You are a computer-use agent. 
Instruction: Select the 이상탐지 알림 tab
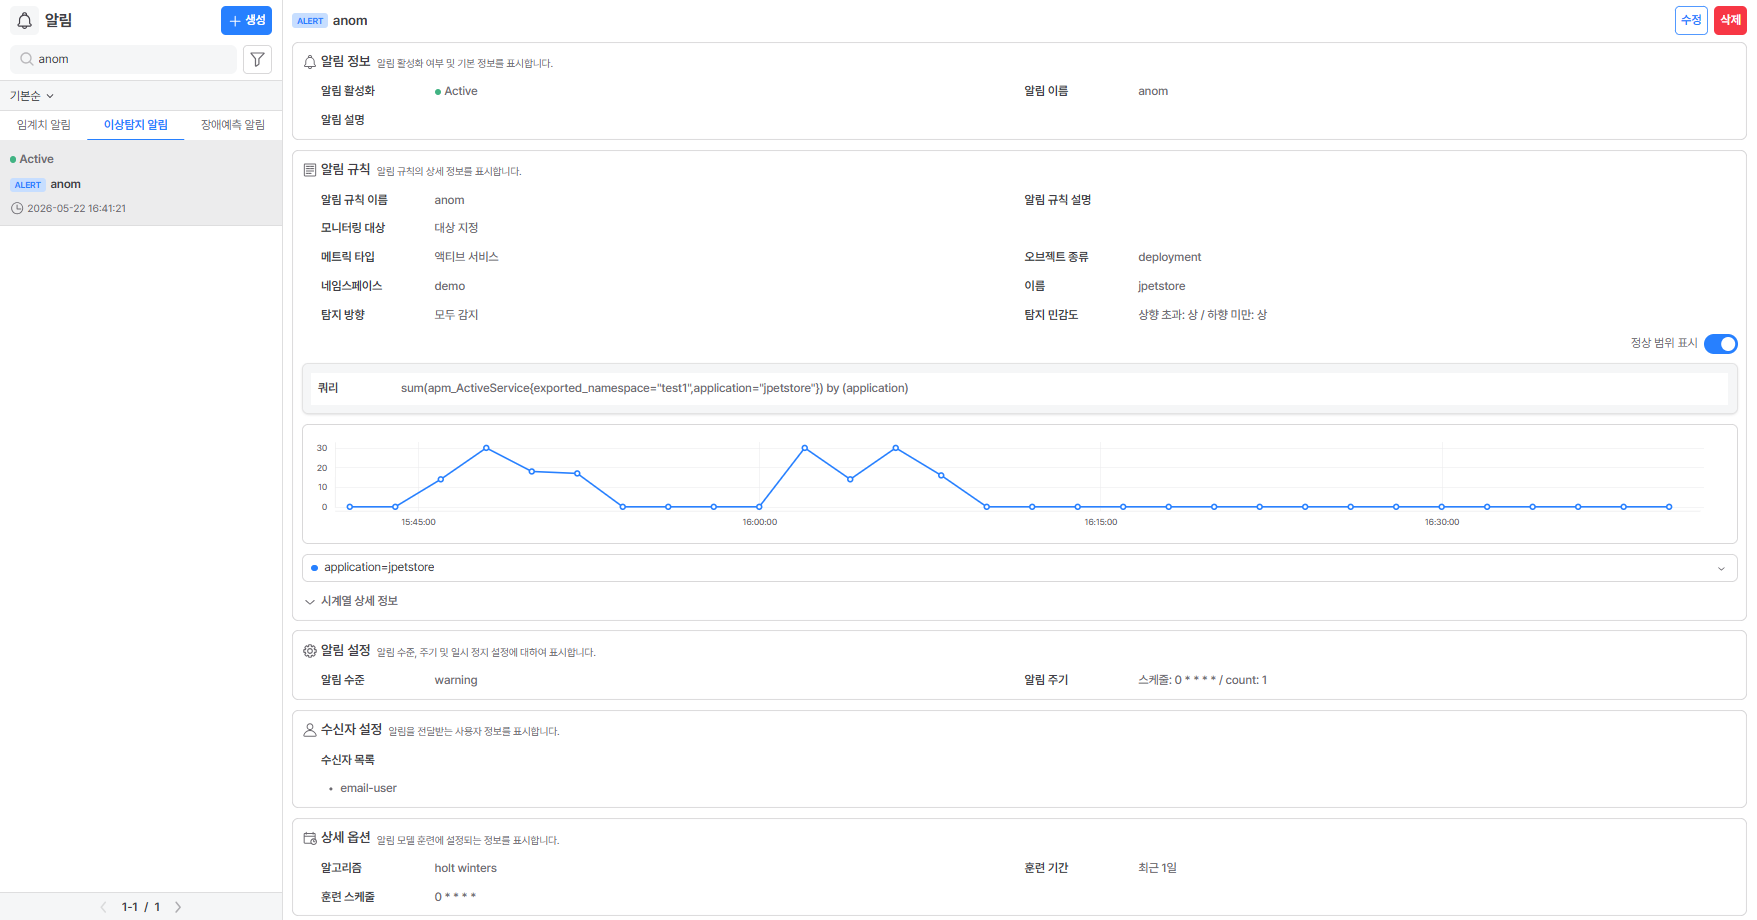click(136, 125)
